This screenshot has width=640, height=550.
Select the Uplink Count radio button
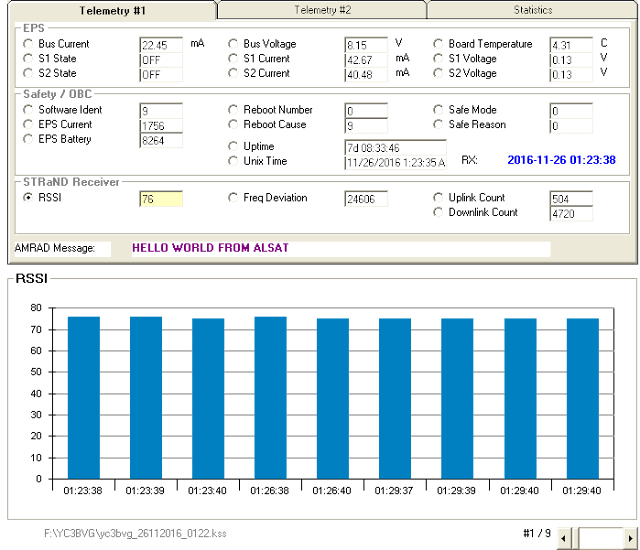[x=438, y=197]
